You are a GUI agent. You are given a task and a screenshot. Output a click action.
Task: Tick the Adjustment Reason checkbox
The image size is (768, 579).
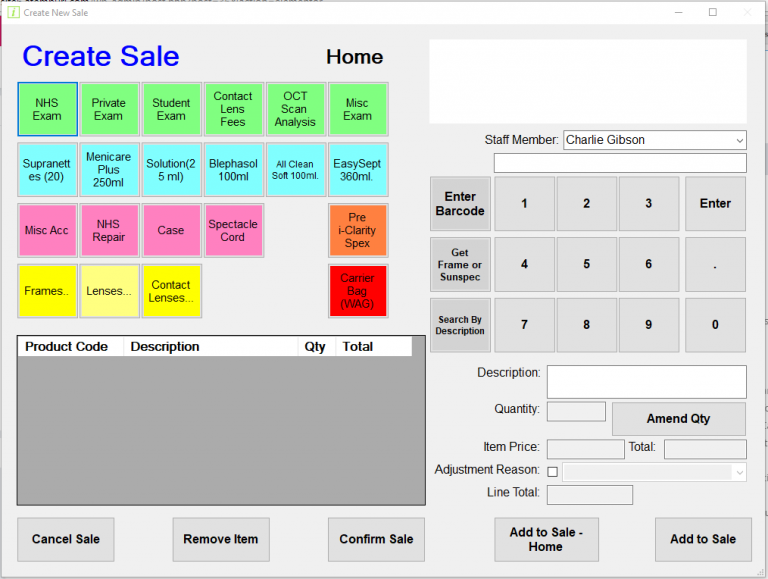[x=552, y=472]
